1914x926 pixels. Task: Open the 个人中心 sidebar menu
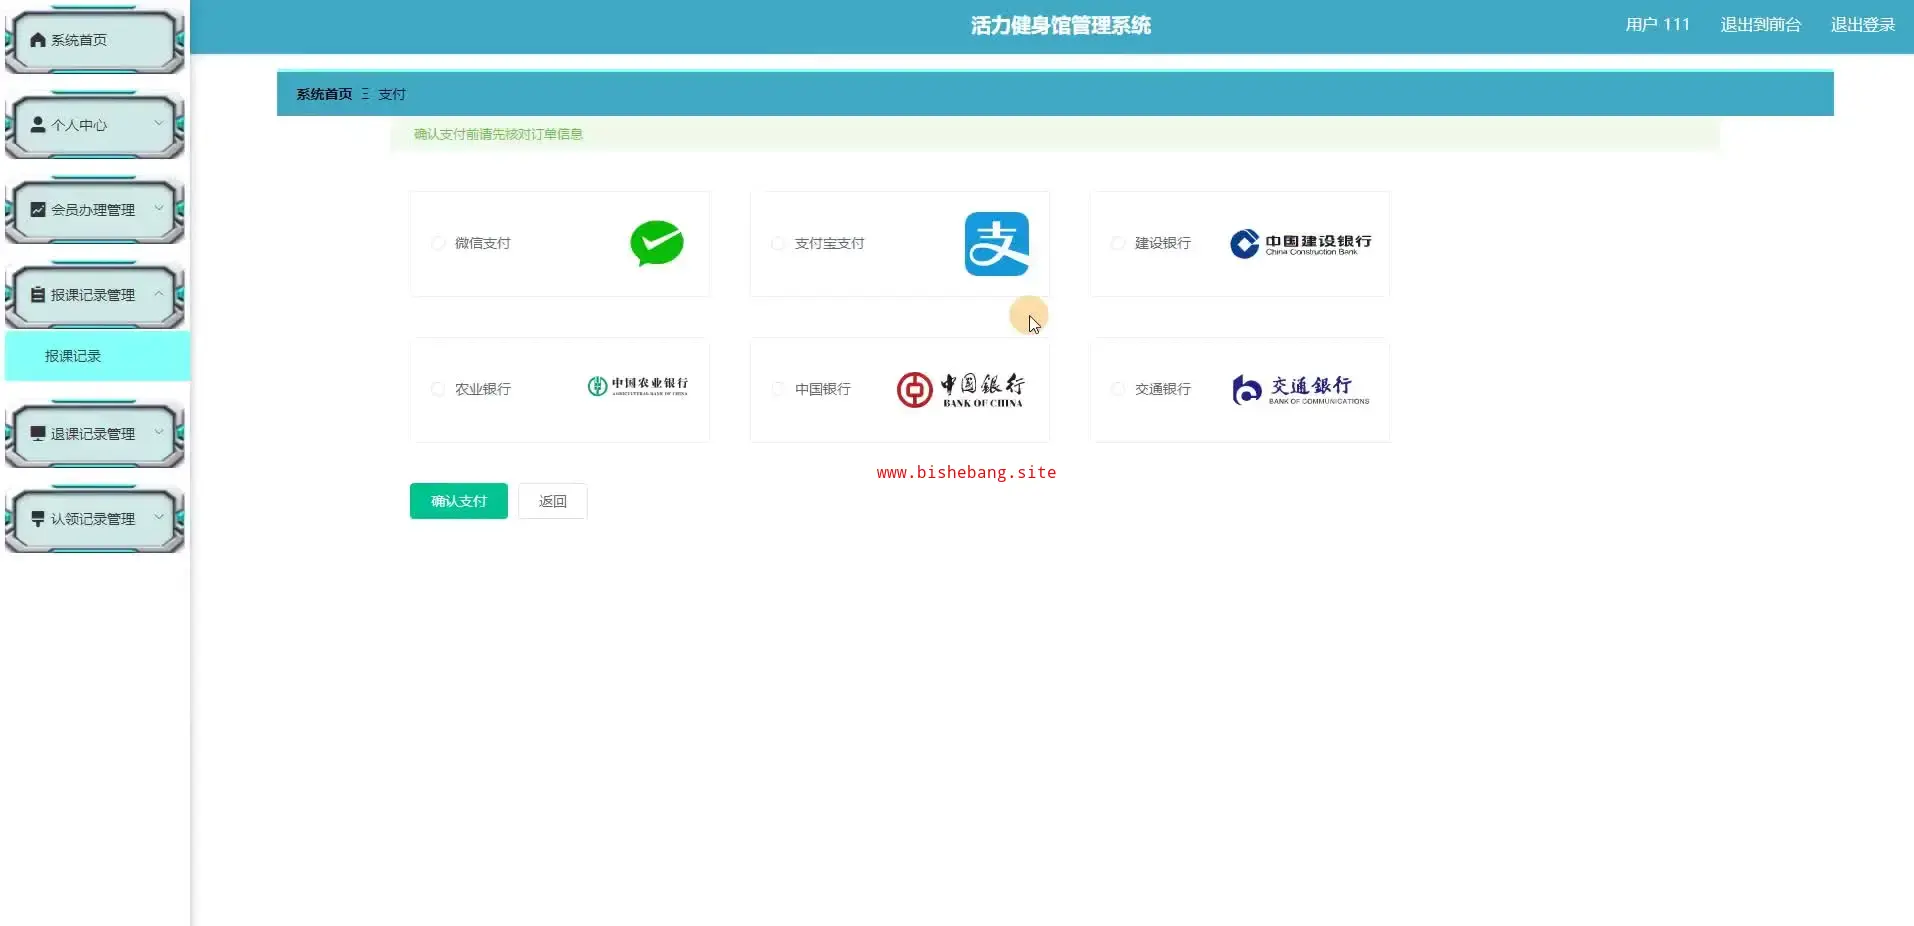point(95,125)
